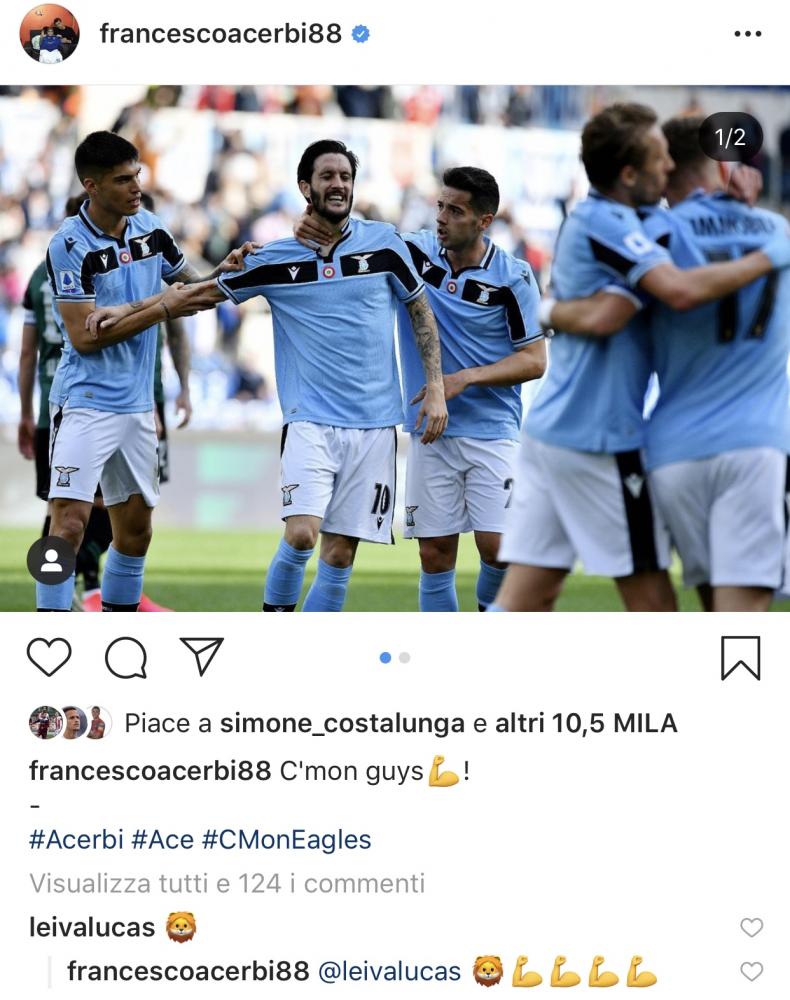Like francescoacerbi88 reply with small heart

(752, 971)
